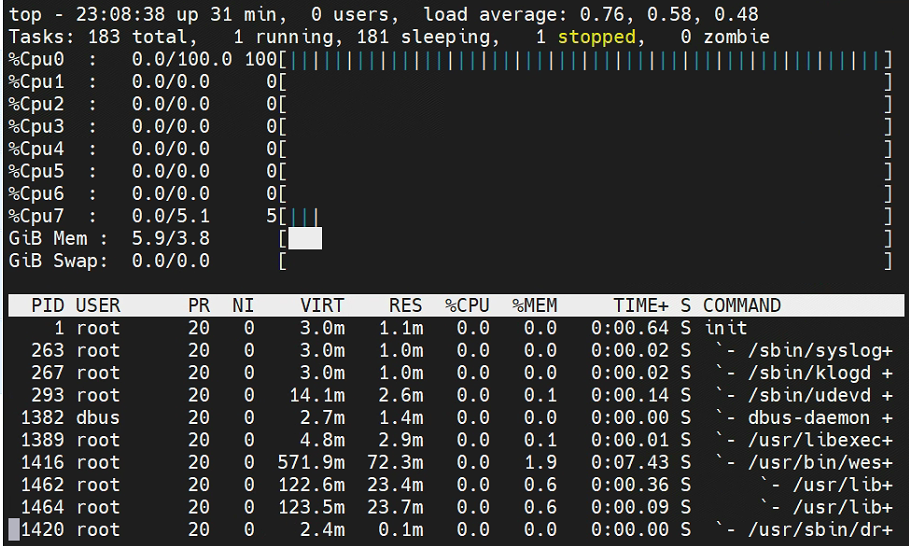The width and height of the screenshot is (909, 546).
Task: Select the /sbin/udevd command entry
Action: point(820,395)
